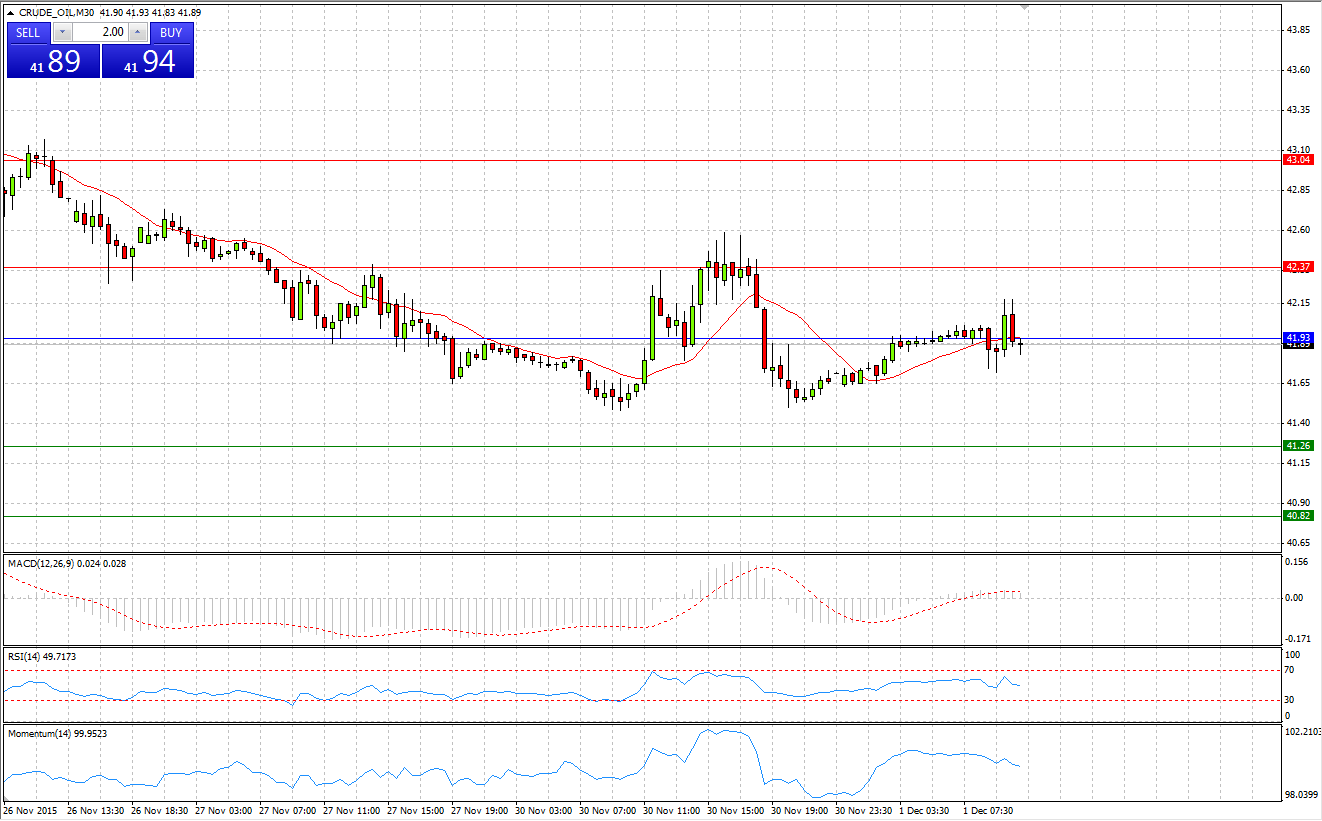The width and height of the screenshot is (1322, 821).
Task: Click the 1 Dec 07:30 time label
Action: click(988, 810)
